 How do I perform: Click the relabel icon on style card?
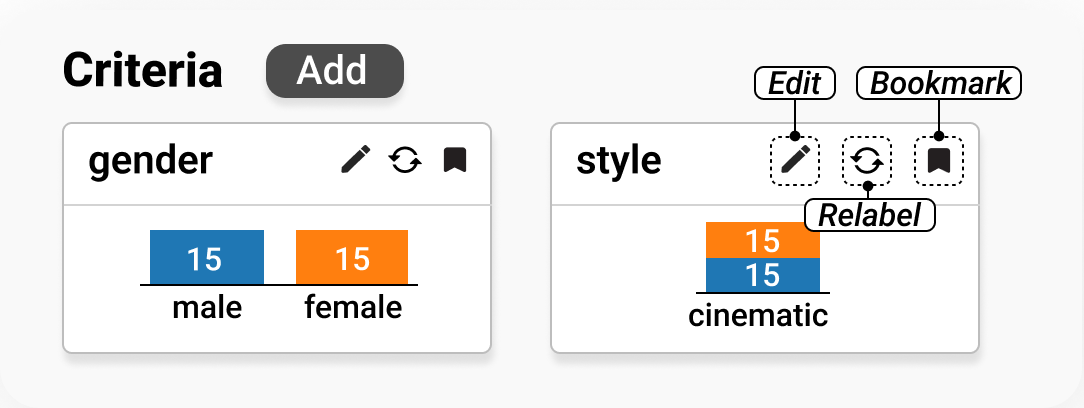867,160
